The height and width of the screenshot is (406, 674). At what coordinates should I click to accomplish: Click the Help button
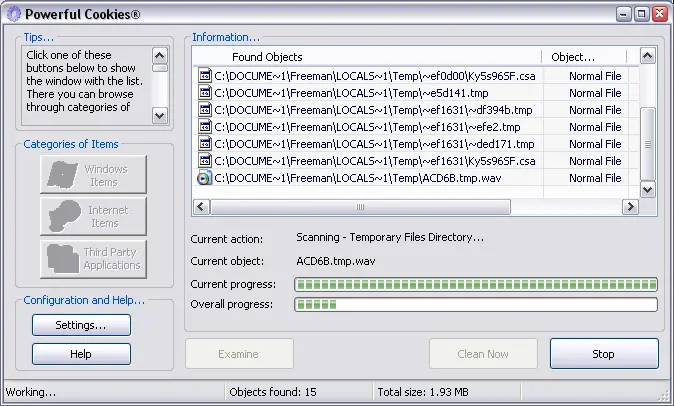(81, 354)
